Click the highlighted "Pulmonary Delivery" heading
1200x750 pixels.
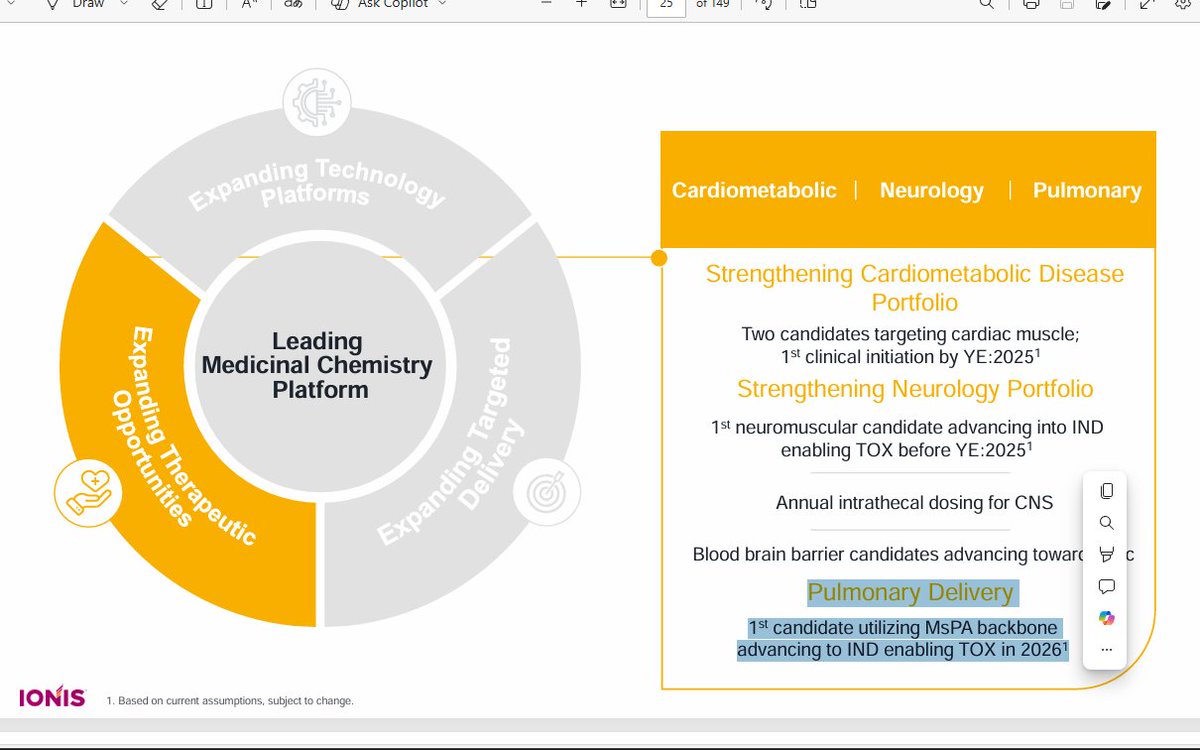[x=911, y=592]
